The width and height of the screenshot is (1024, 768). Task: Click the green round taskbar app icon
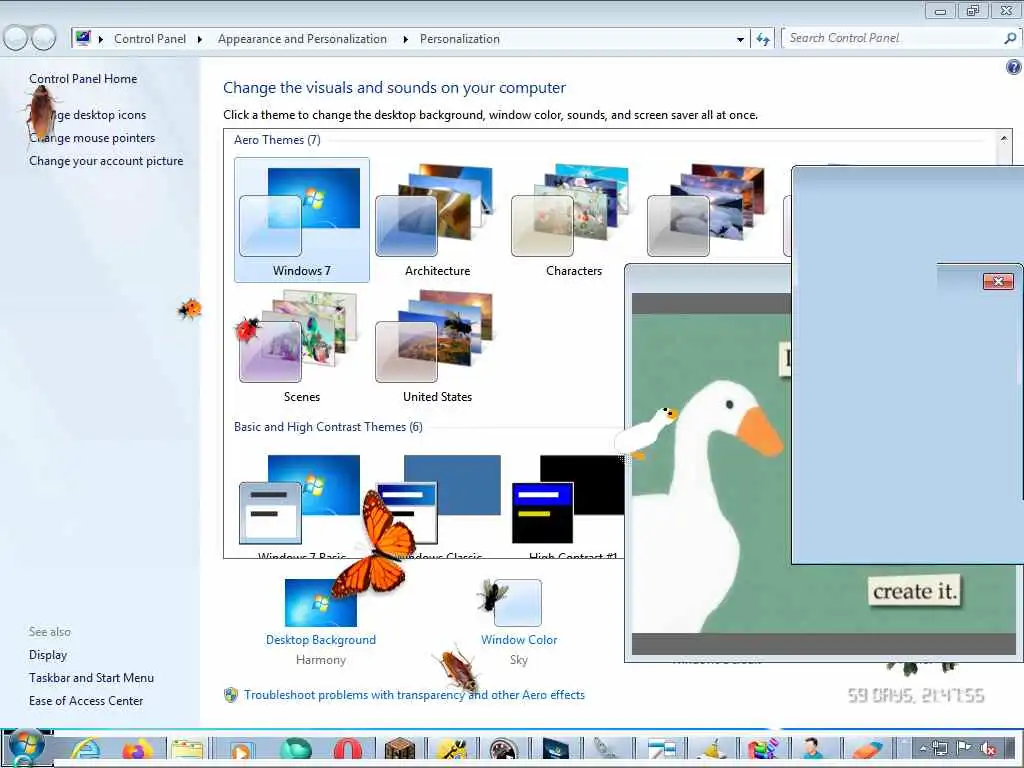(x=295, y=750)
